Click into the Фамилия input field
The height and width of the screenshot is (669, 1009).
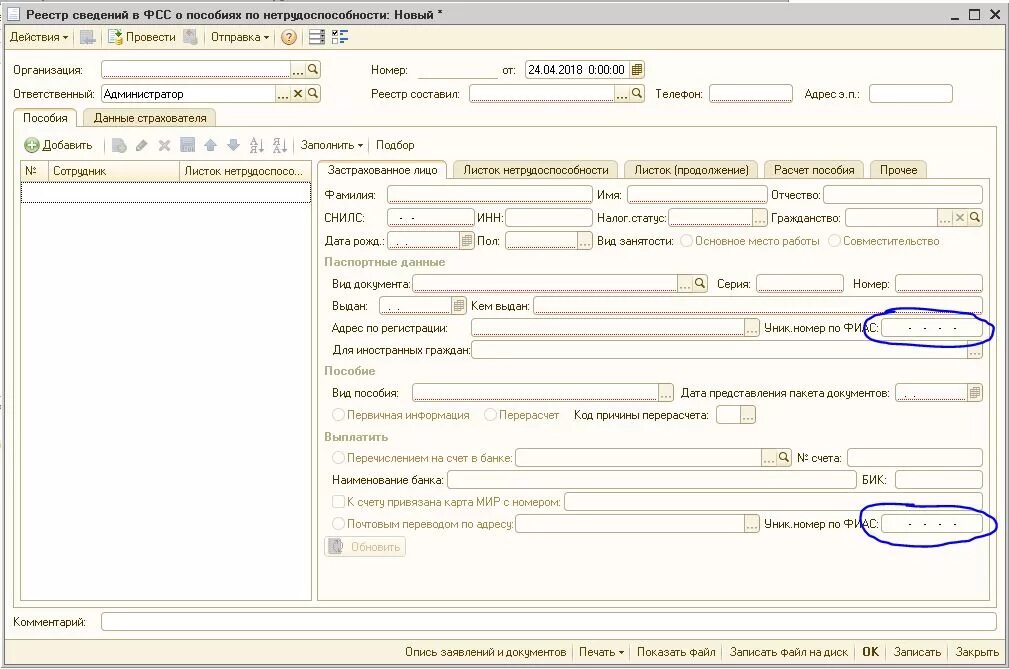pos(490,195)
